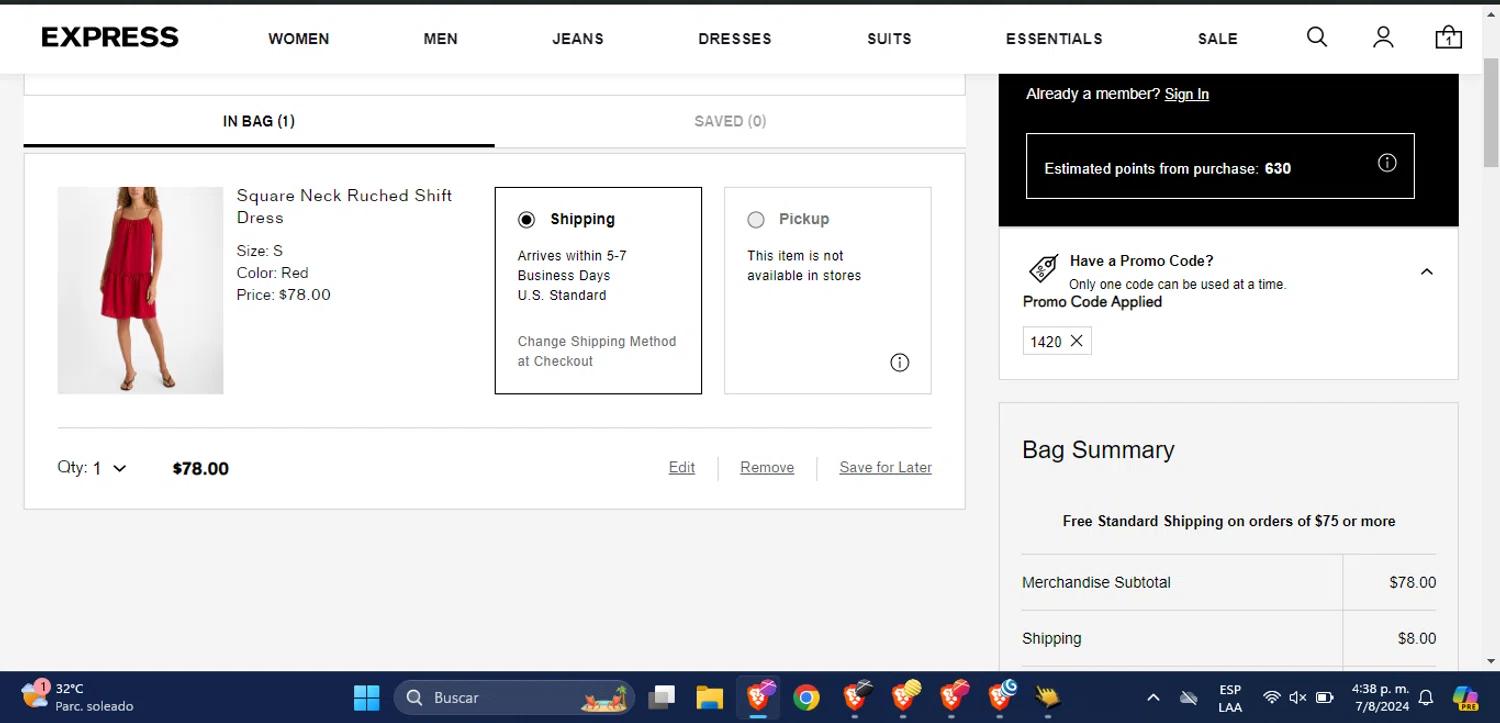Click the Free Standard Shipping notice
The image size is (1500, 723).
(1229, 521)
